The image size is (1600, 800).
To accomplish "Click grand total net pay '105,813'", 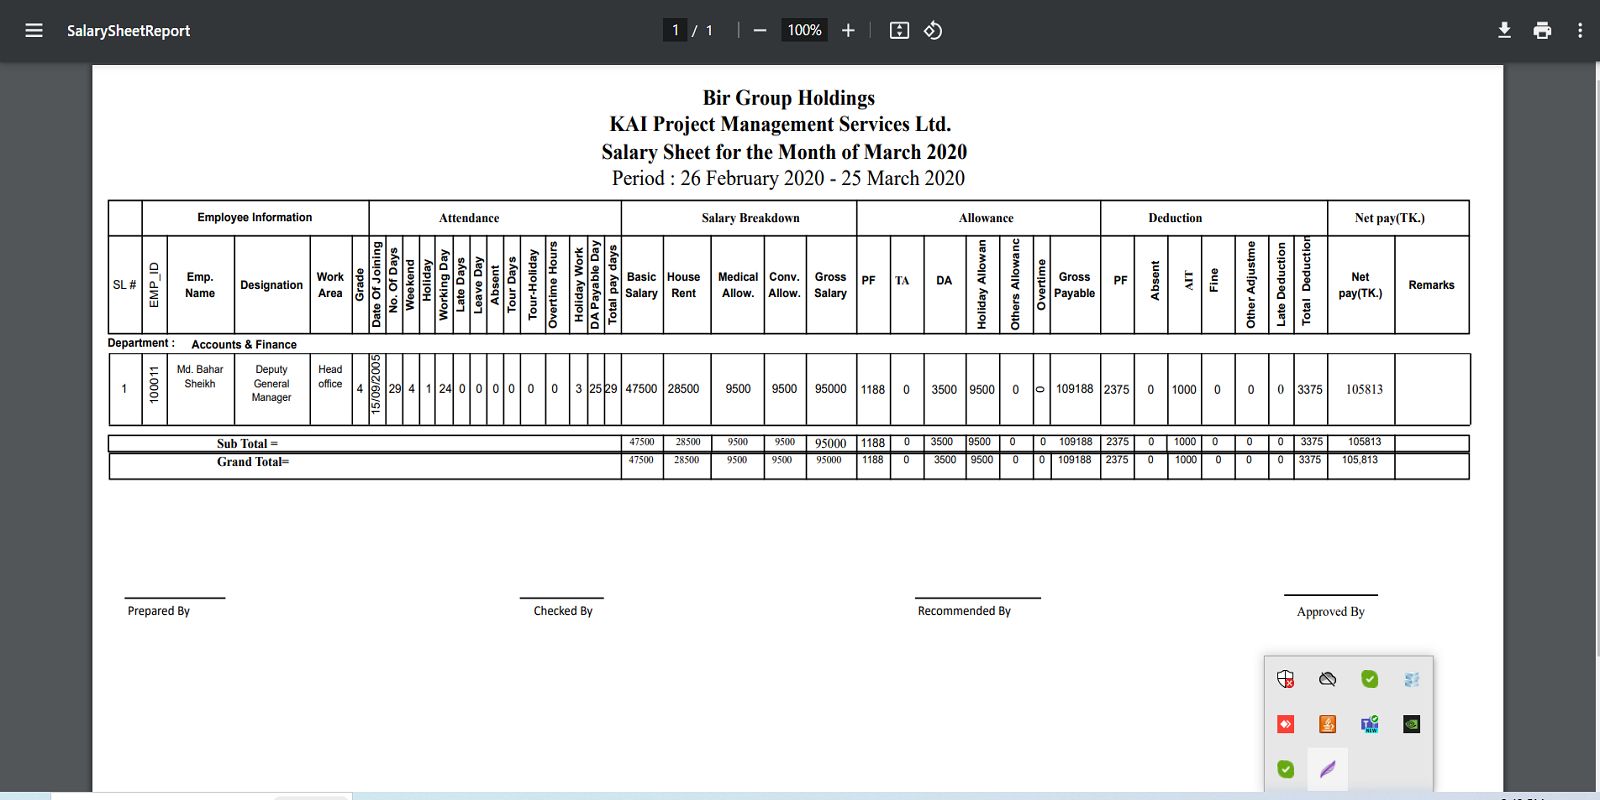I will (x=1360, y=460).
